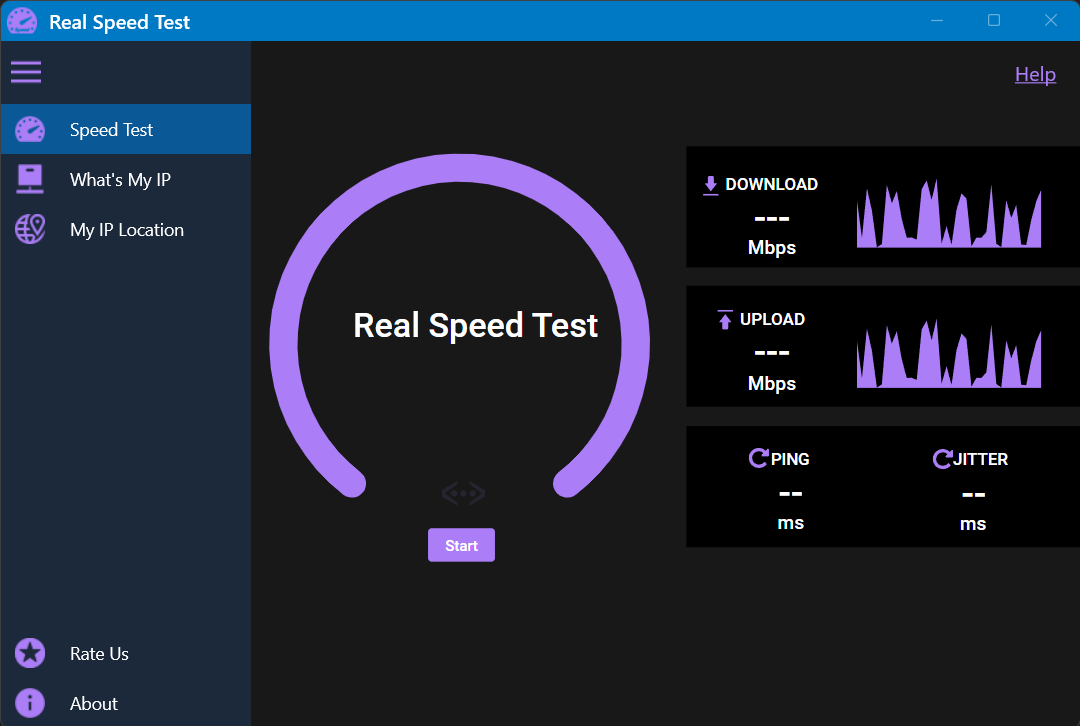Click the What's My IP monitor icon
This screenshot has height=726, width=1080.
pos(30,179)
